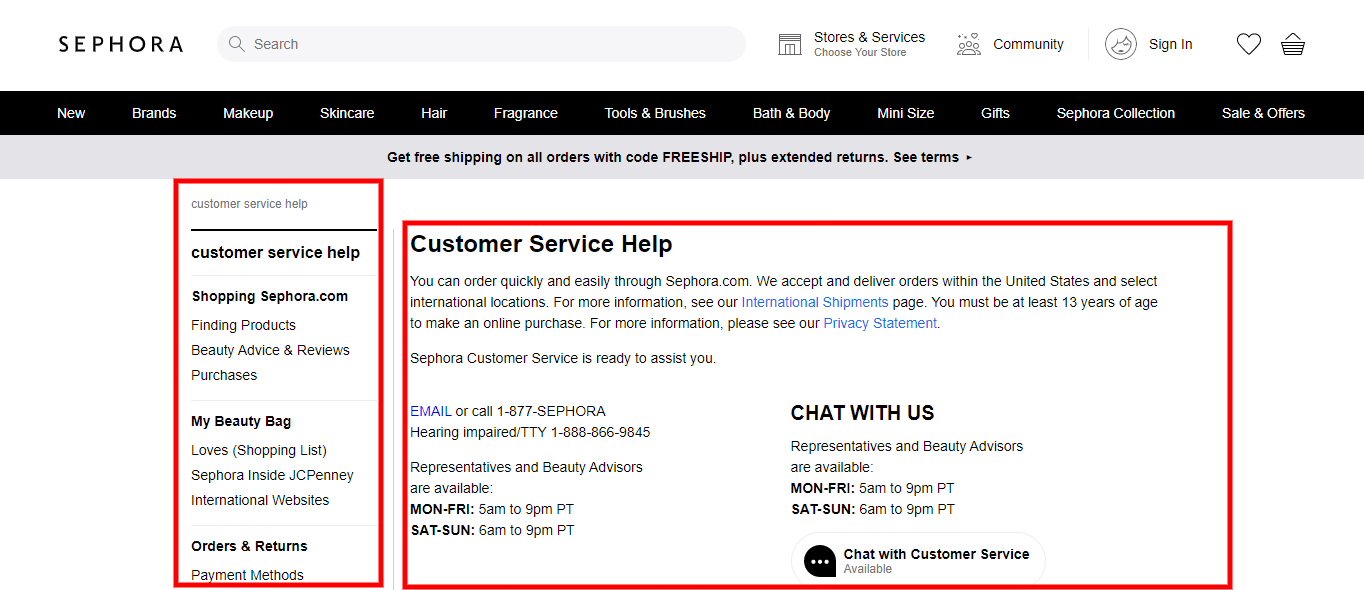Expand the See terms arrow
Viewport: 1364px width, 590px height.
point(969,158)
